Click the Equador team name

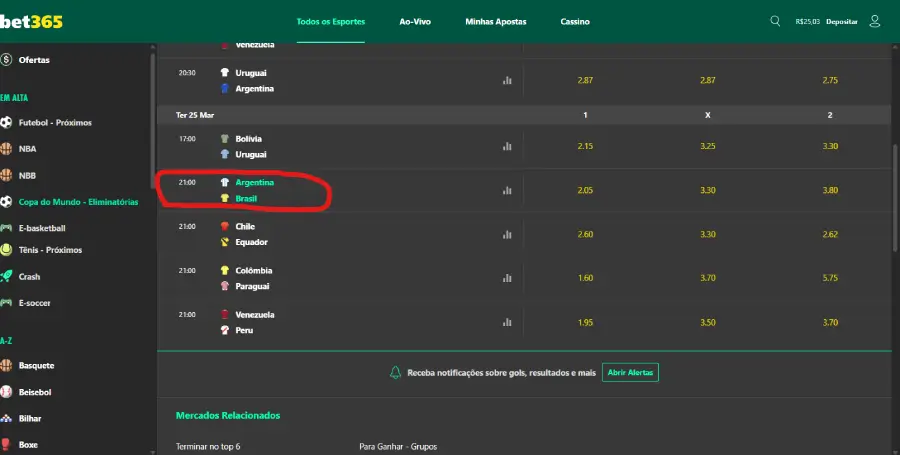coord(251,242)
